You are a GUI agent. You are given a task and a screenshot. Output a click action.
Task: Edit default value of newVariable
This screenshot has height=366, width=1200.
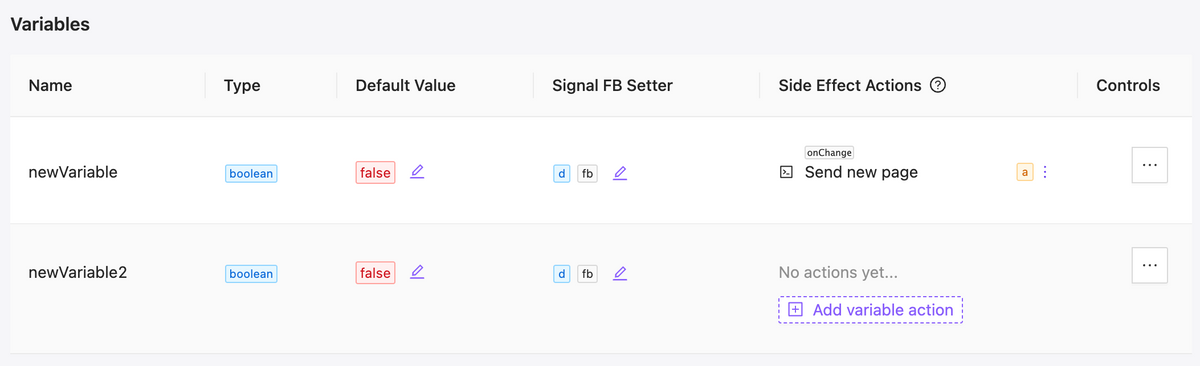[418, 172]
